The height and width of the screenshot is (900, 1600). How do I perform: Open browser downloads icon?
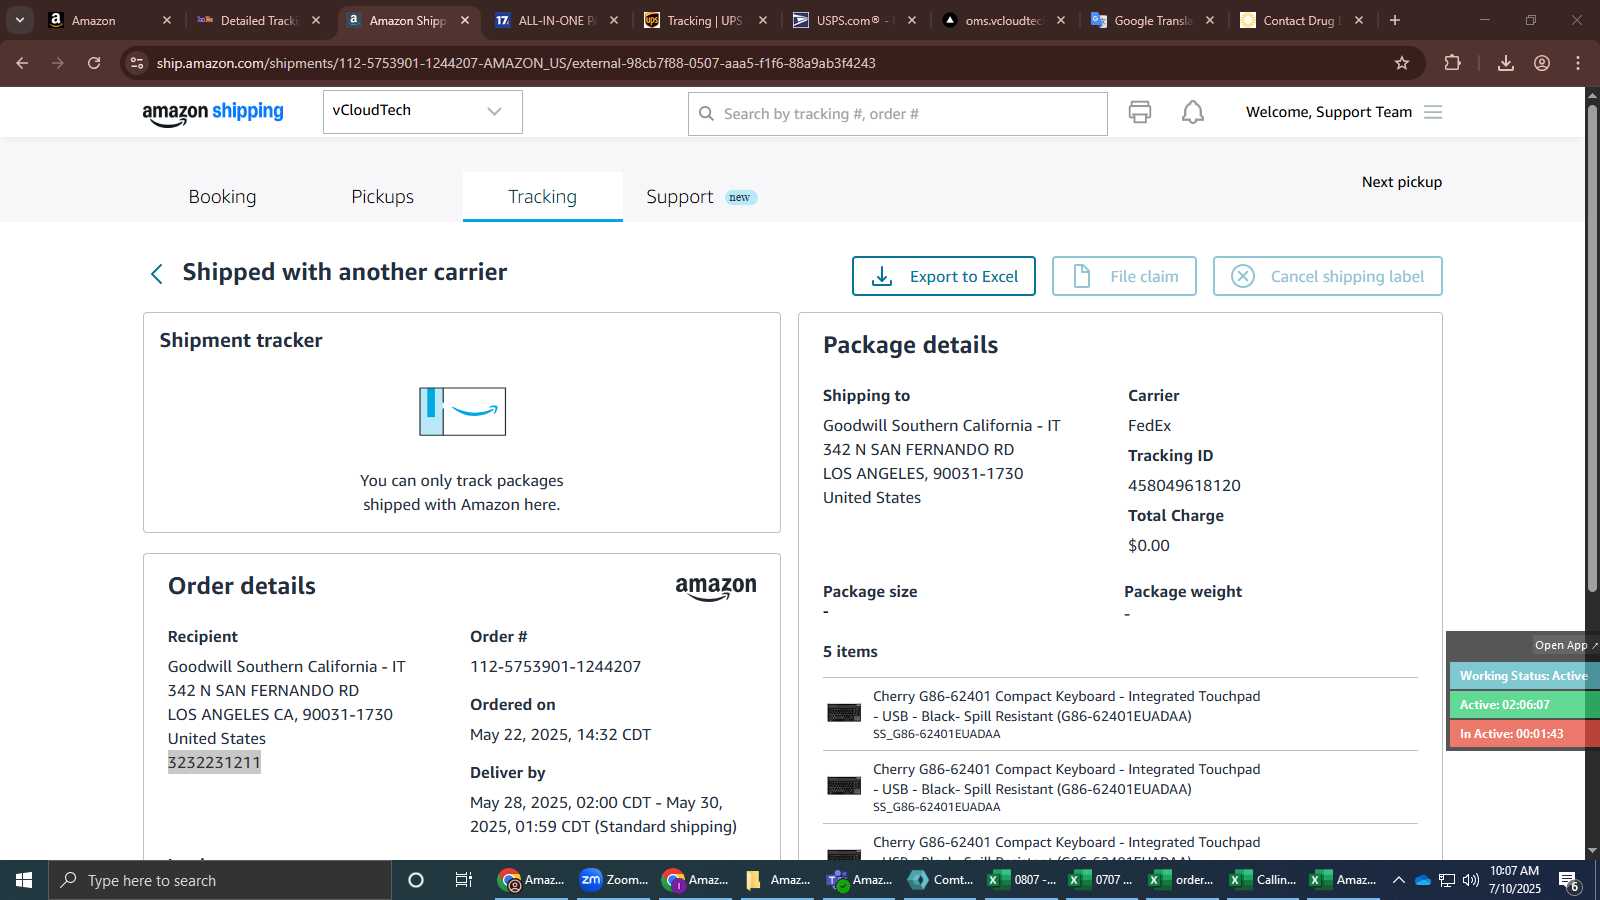coord(1506,63)
